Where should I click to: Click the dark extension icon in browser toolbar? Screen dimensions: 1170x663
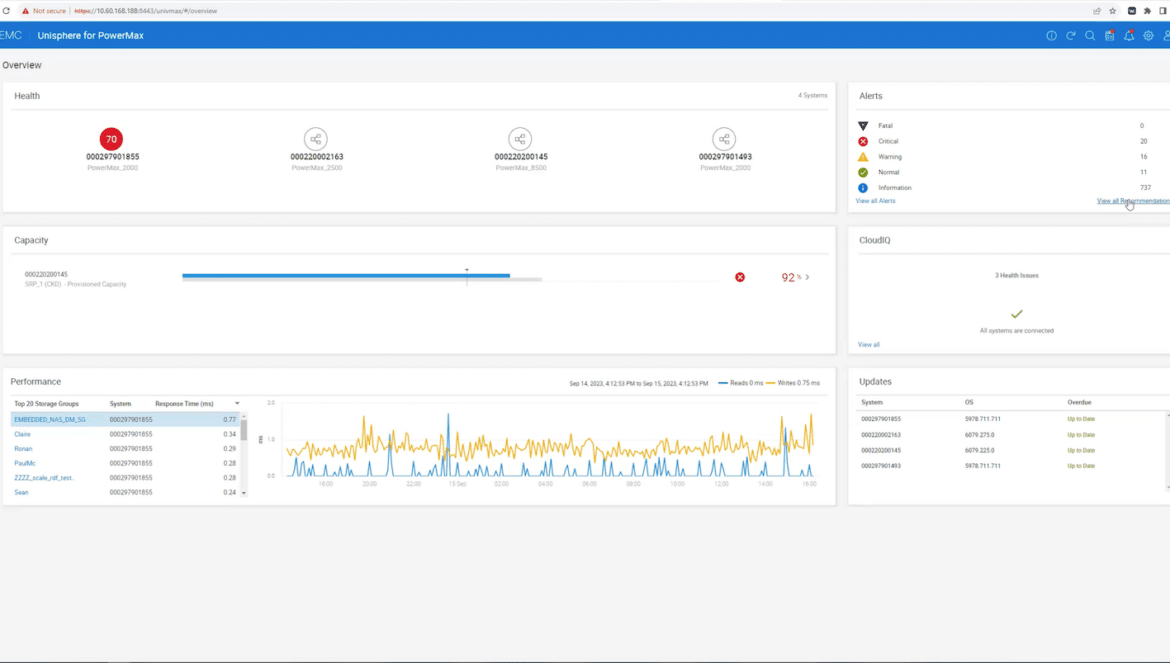(x=1131, y=11)
